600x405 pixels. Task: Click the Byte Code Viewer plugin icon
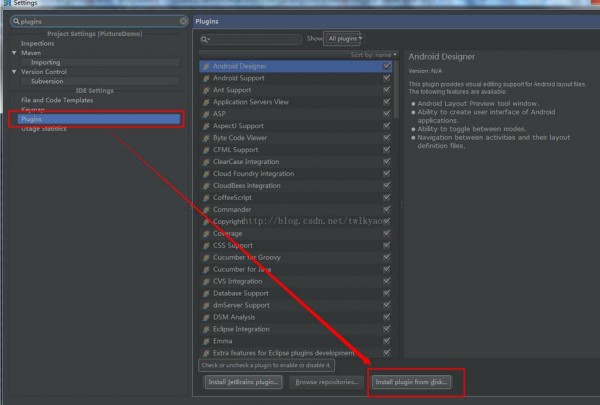point(206,138)
